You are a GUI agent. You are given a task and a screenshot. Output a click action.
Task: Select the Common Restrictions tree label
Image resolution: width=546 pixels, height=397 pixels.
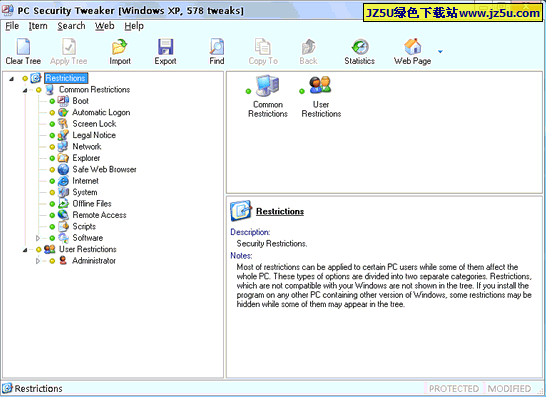click(x=94, y=89)
